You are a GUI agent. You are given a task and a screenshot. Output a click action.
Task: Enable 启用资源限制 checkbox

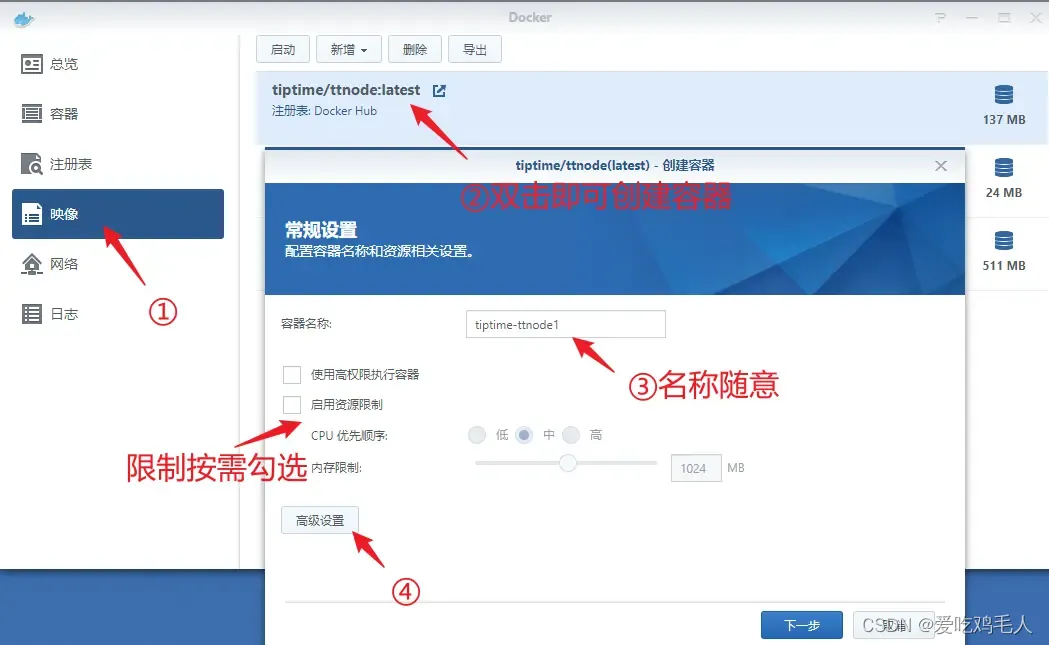(292, 405)
